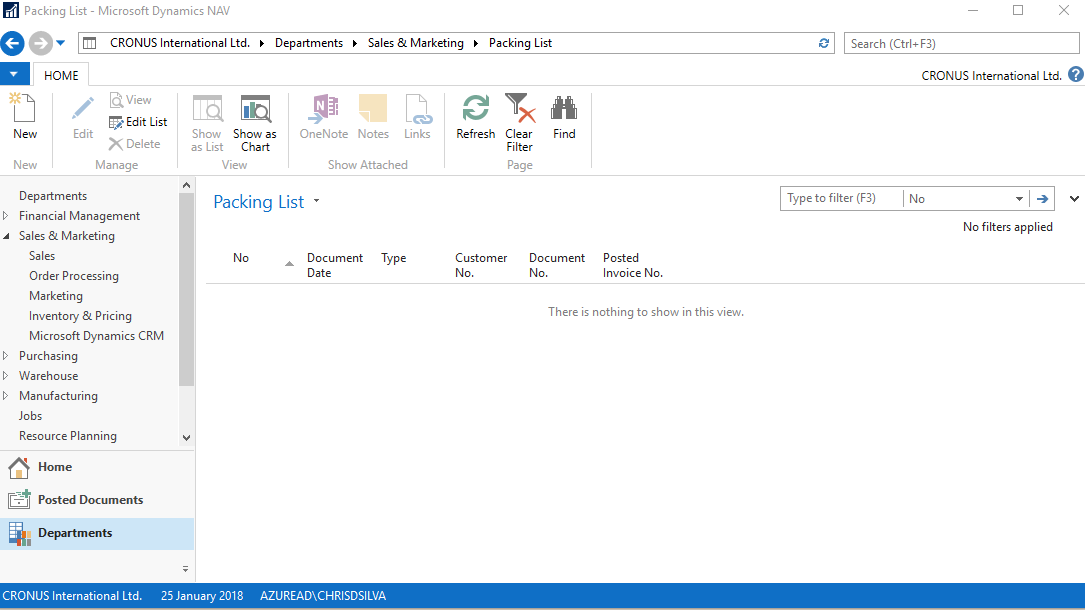
Task: Click the Edit pencil icon
Action: click(x=83, y=109)
